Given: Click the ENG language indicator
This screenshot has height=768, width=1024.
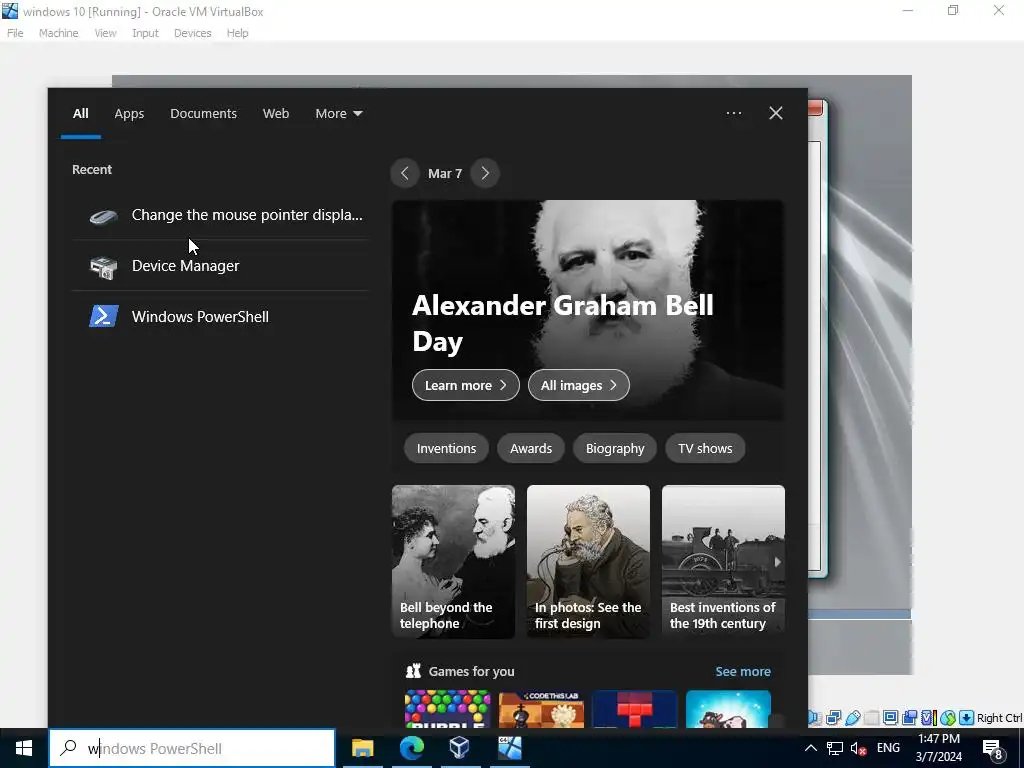Looking at the screenshot, I should (888, 748).
